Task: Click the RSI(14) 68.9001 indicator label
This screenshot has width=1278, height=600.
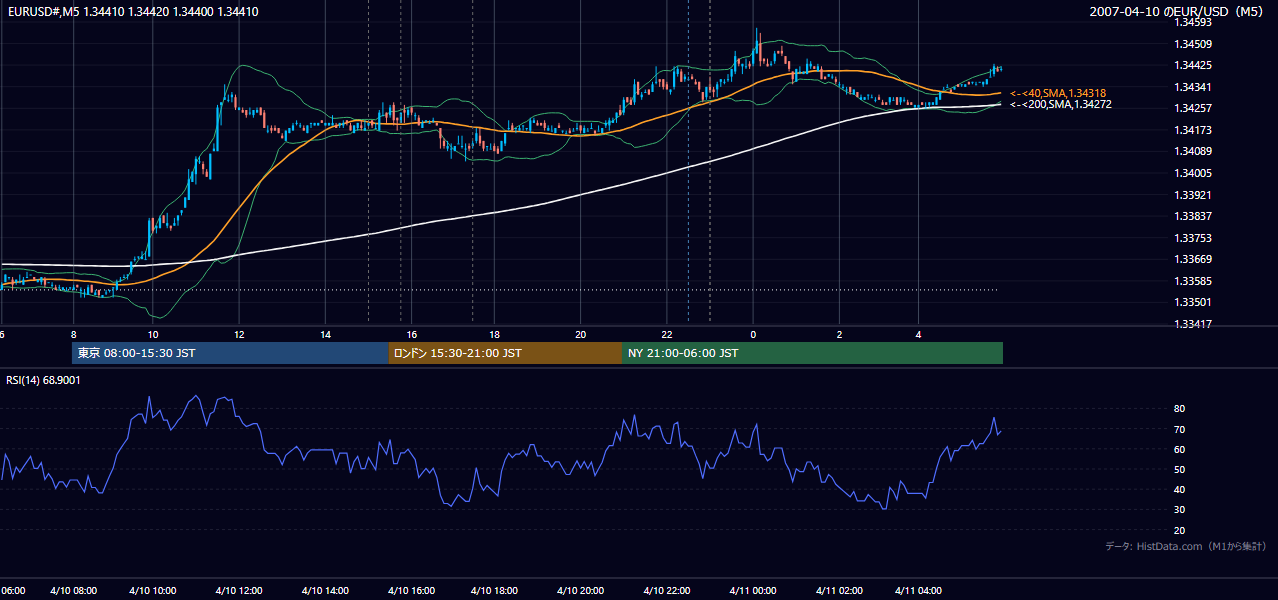Action: [44, 380]
